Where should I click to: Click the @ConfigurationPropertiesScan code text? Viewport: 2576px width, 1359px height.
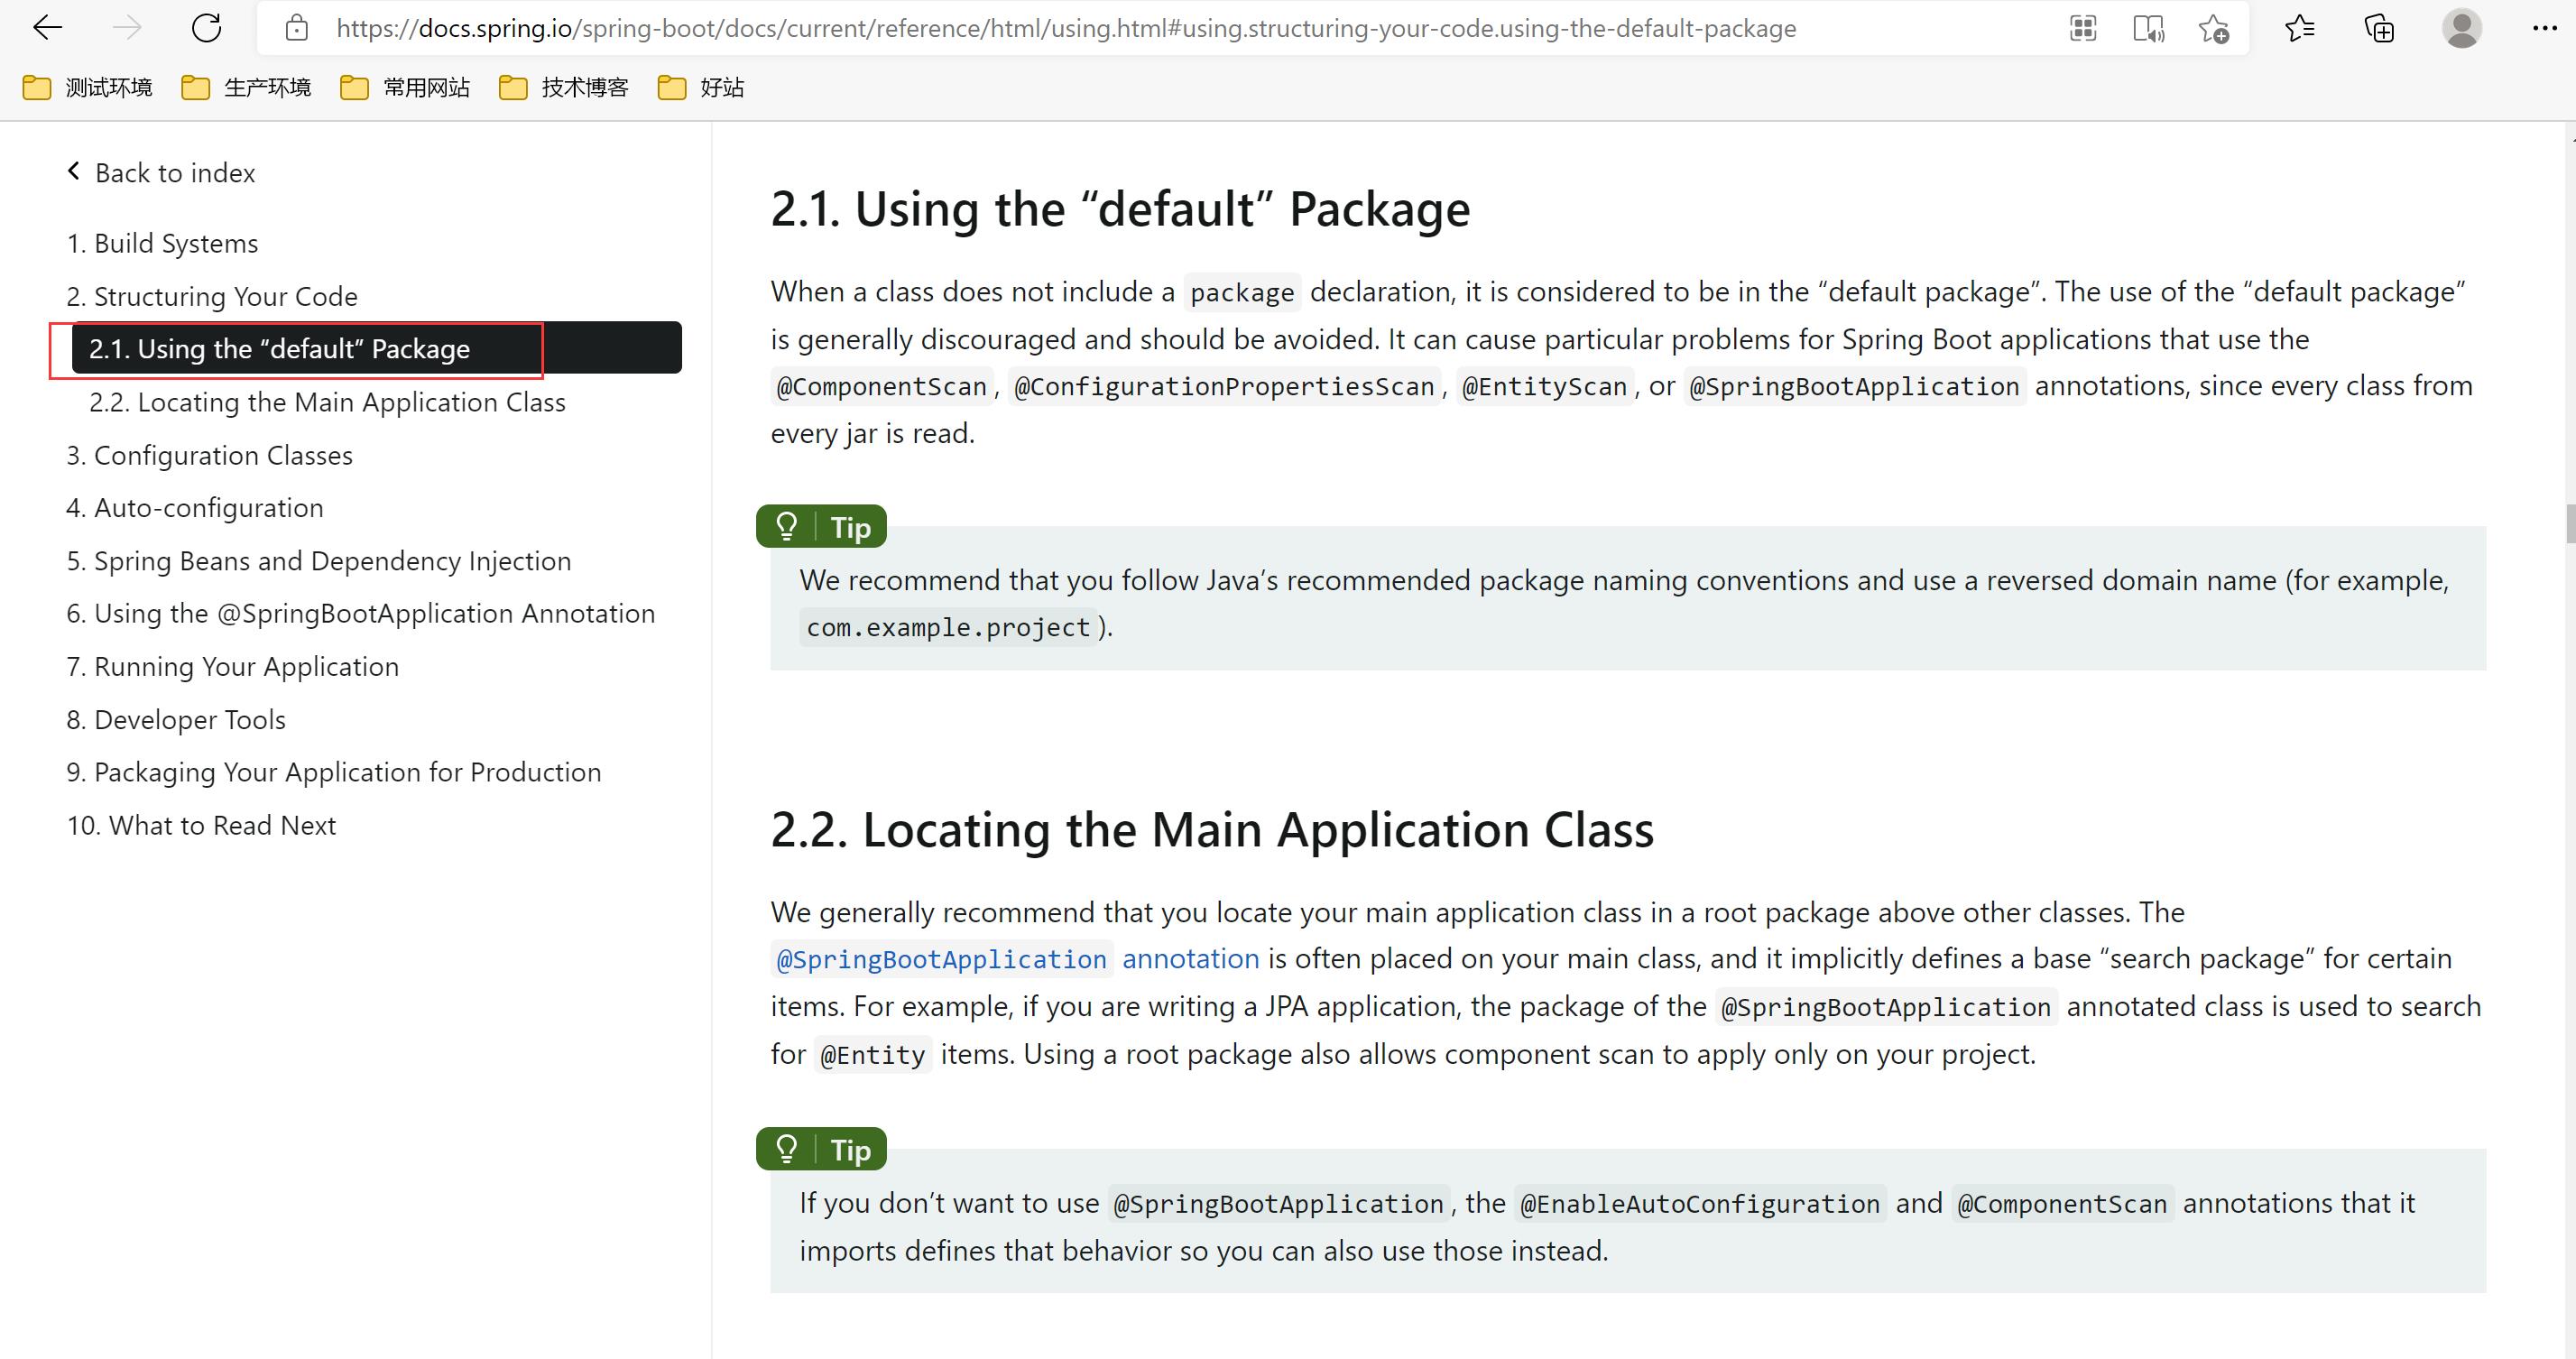1225,387
